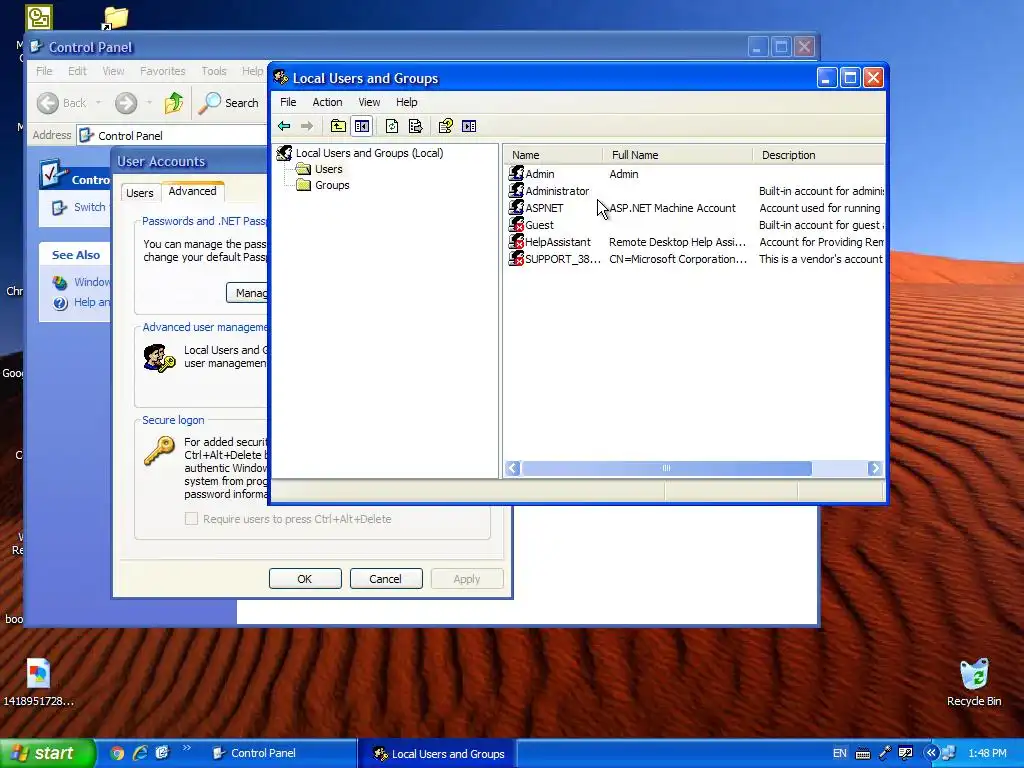Open the Tools menu in Control Panel
This screenshot has height=768, width=1024.
click(214, 71)
